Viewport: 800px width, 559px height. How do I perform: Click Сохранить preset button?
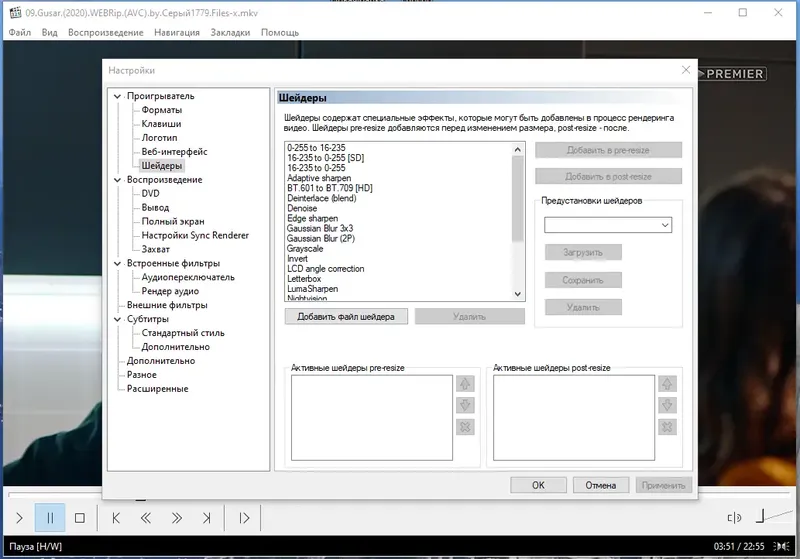(x=583, y=280)
